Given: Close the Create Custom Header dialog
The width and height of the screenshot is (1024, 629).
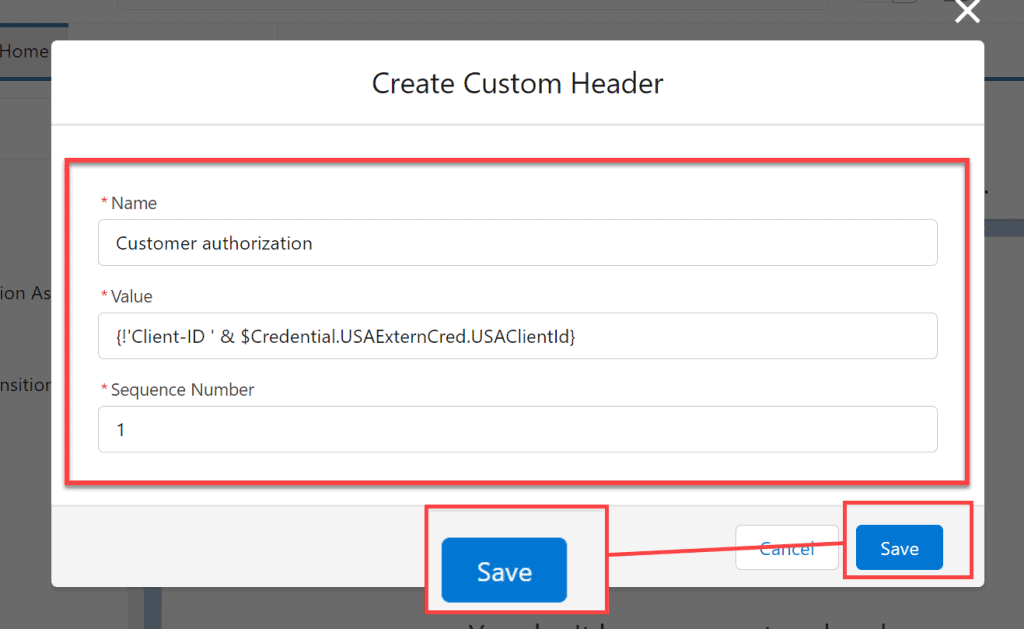Looking at the screenshot, I should pyautogui.click(x=966, y=13).
